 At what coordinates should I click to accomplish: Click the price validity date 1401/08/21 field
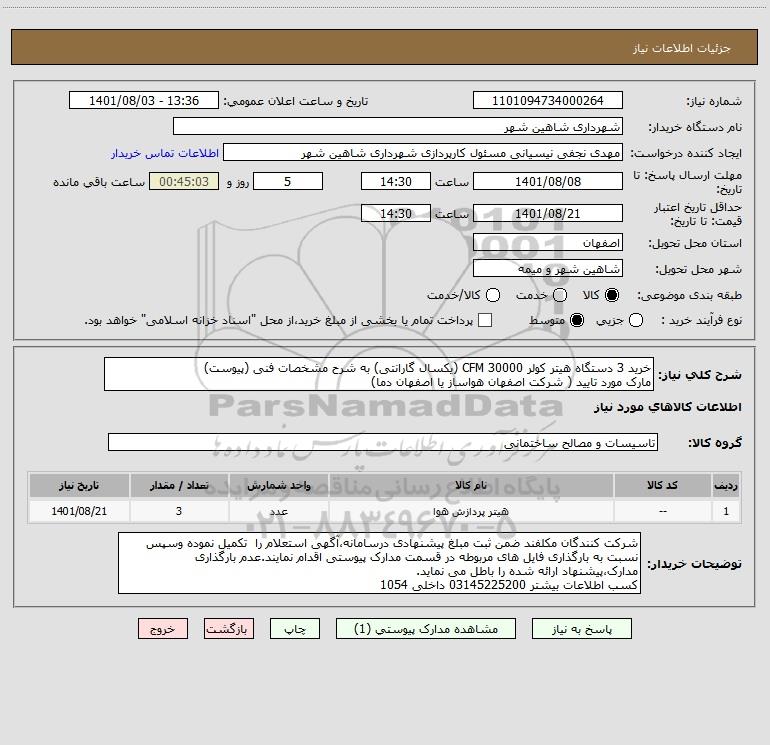(x=548, y=213)
